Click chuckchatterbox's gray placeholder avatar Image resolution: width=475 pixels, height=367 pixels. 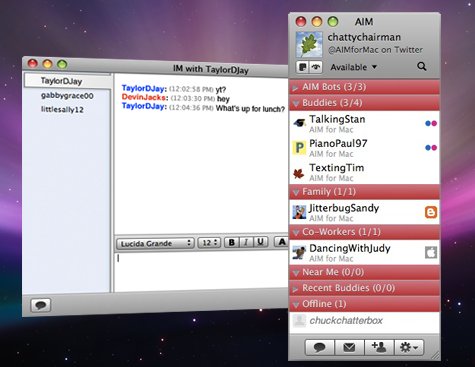[299, 321]
